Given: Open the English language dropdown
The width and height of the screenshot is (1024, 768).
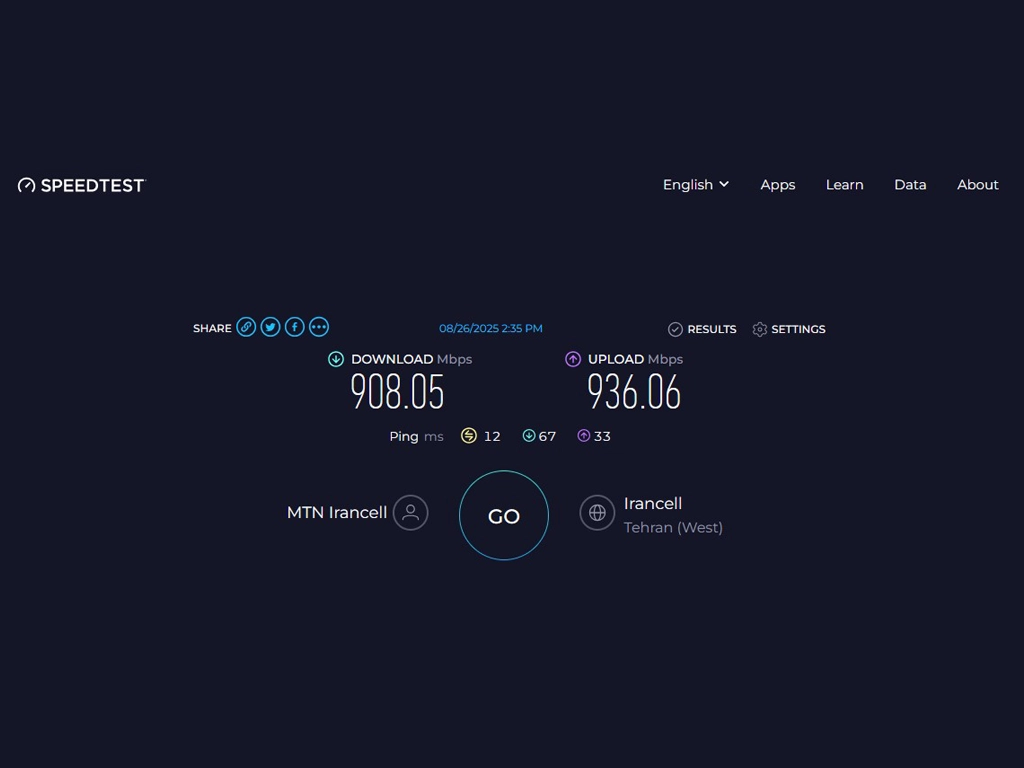Looking at the screenshot, I should coord(696,185).
